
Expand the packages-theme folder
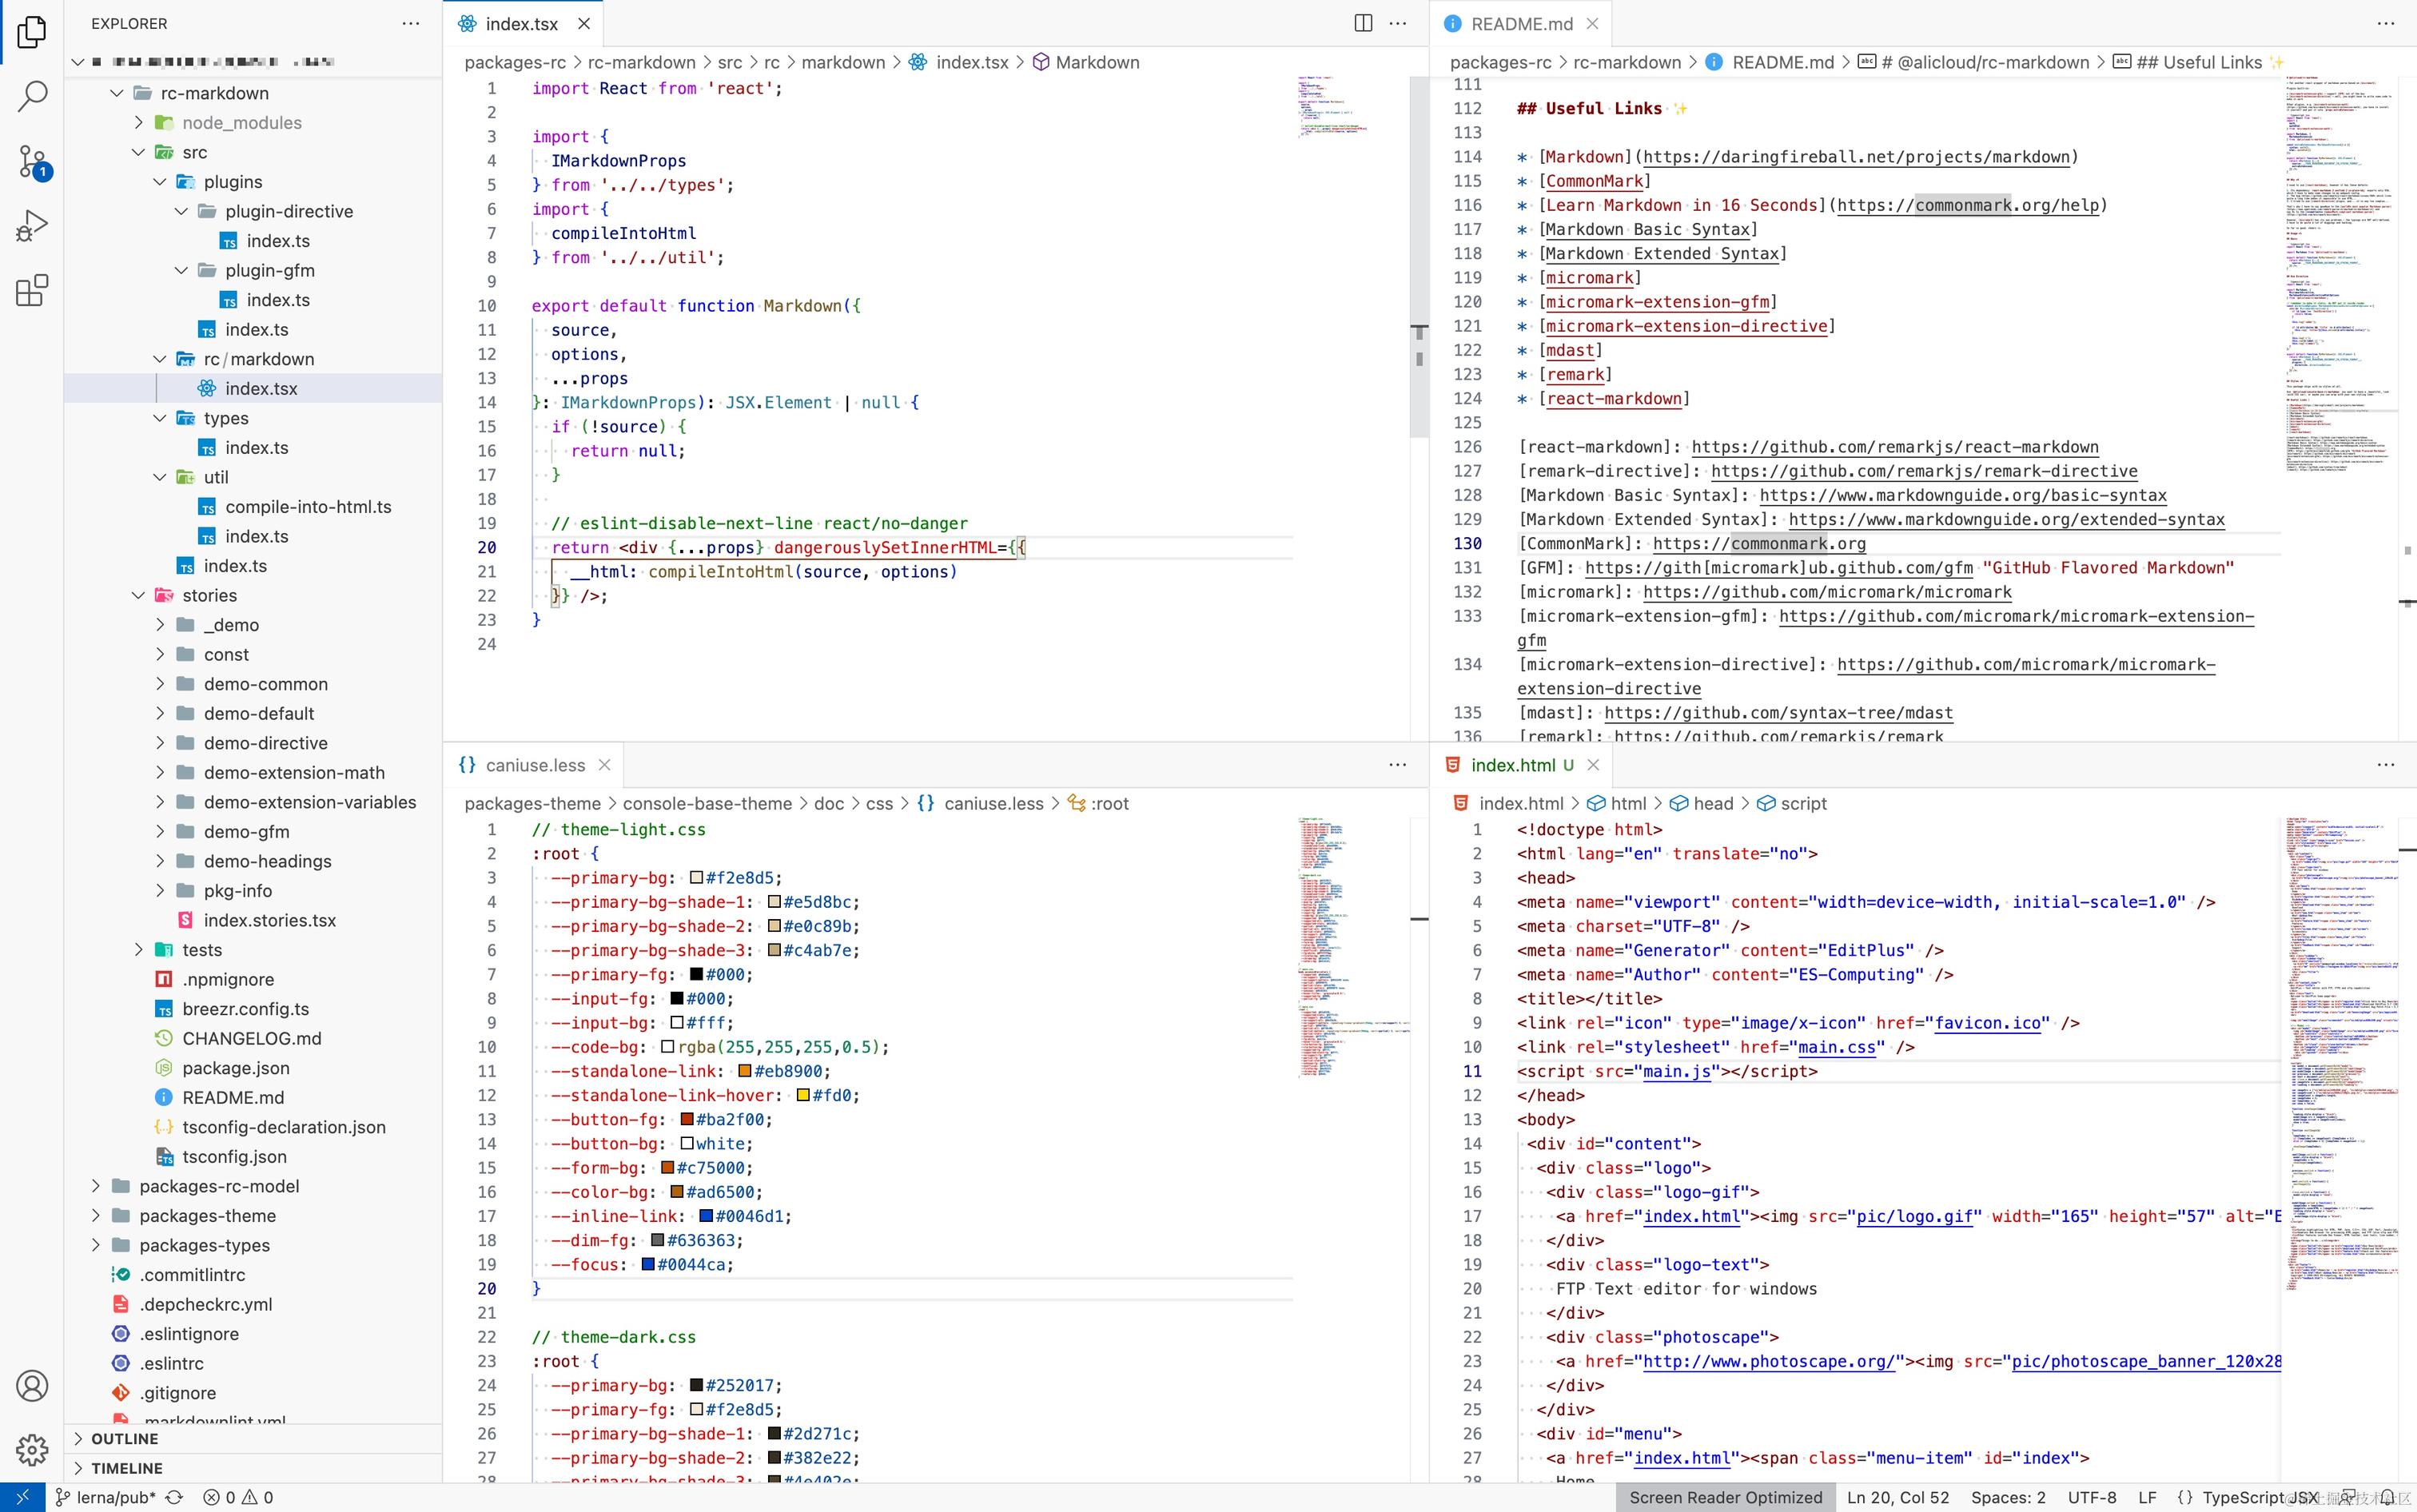207,1215
